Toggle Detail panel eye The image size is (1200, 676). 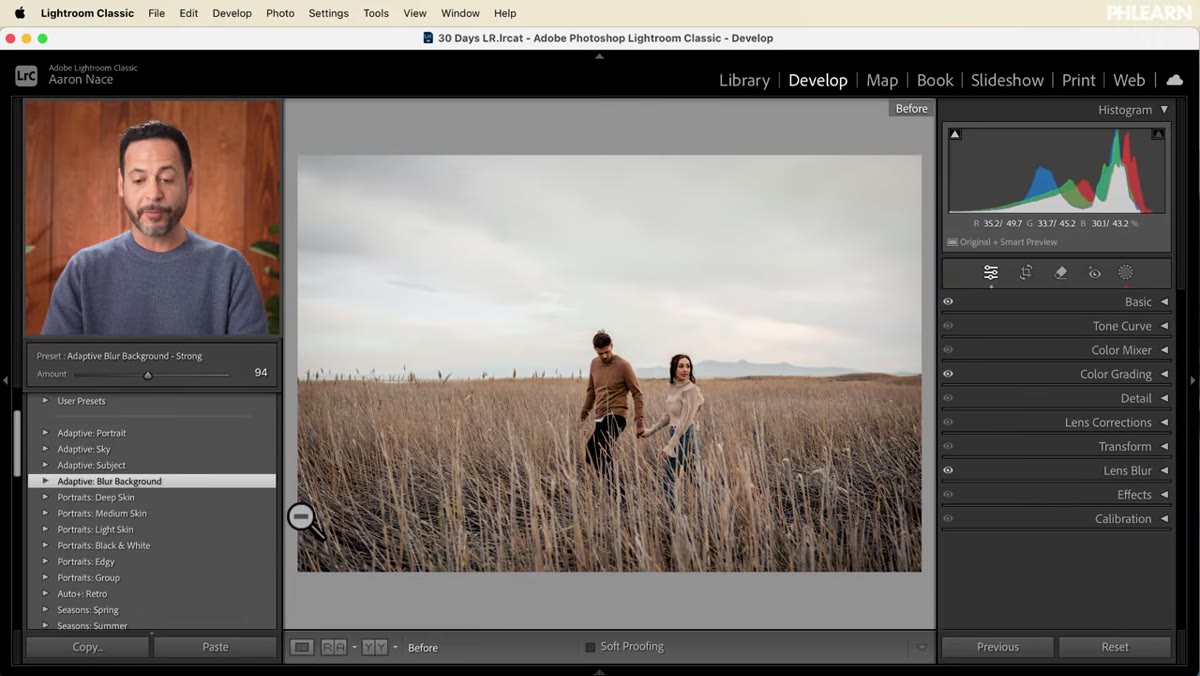tap(948, 397)
